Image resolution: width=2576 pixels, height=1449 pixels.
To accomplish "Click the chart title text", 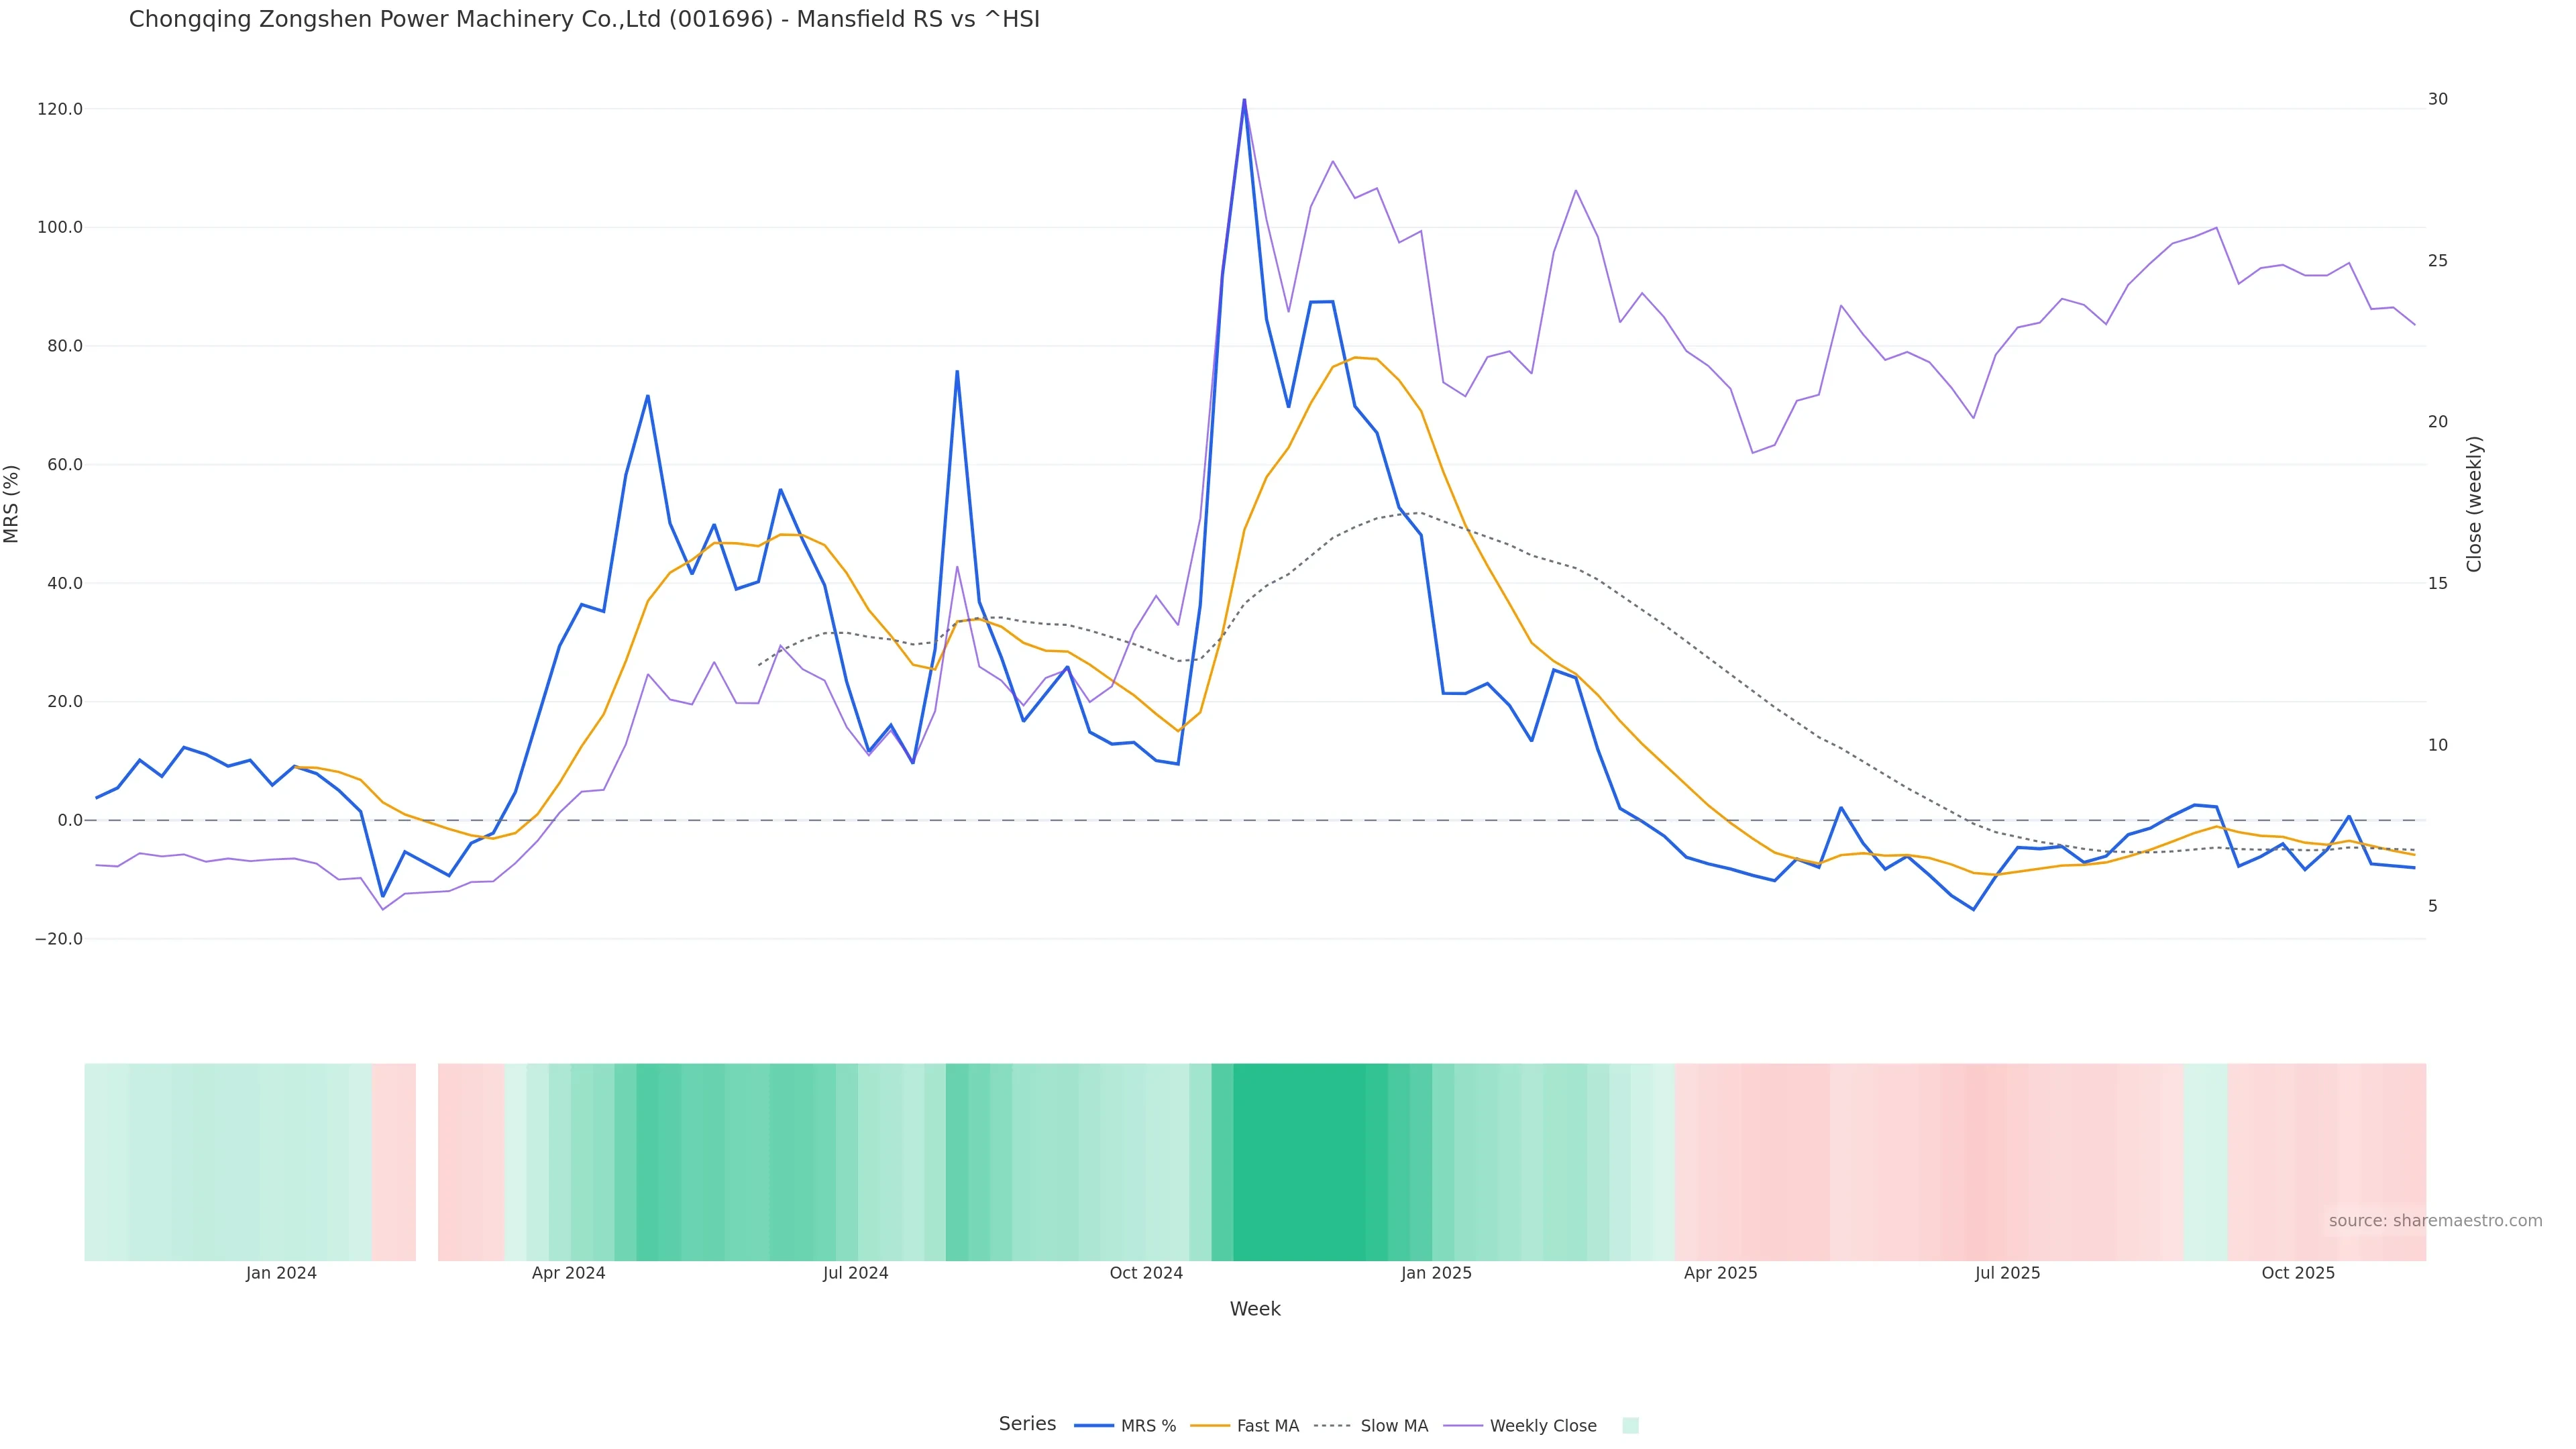I will [584, 19].
